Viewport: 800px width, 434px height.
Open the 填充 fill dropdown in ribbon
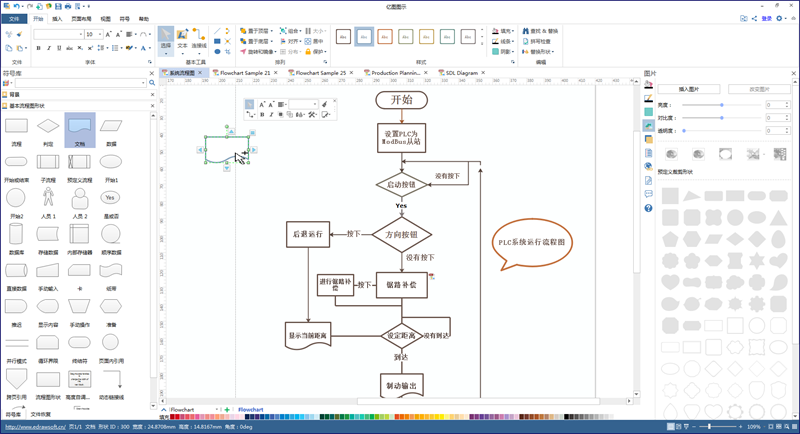[x=503, y=31]
